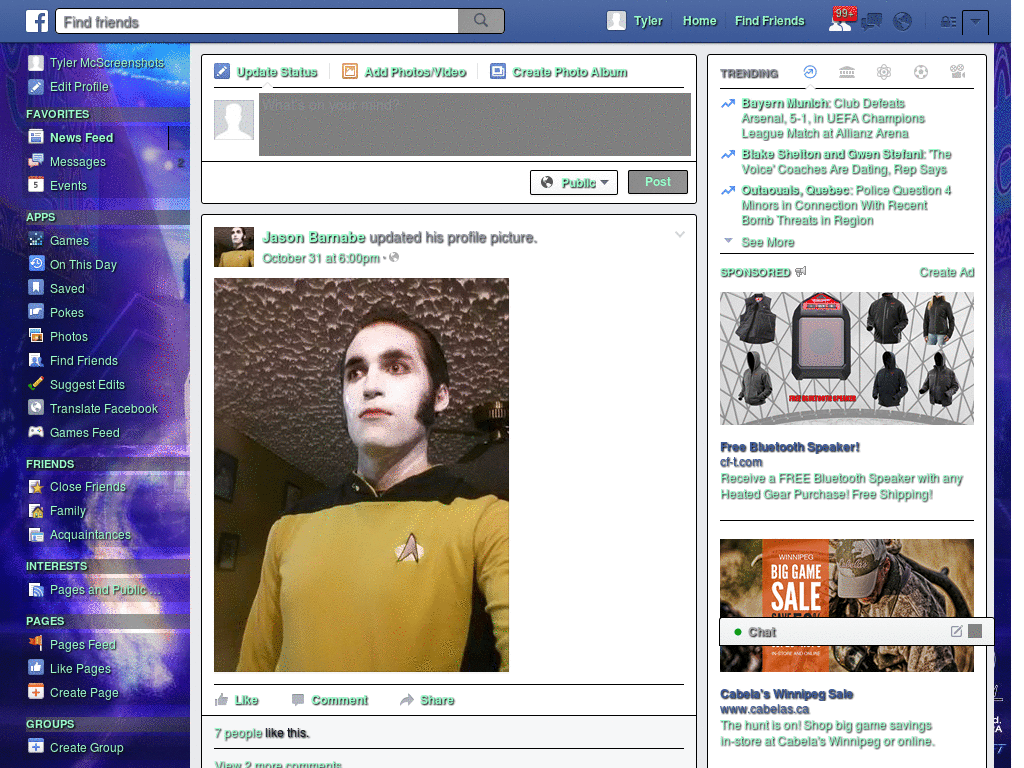
Task: Select the Politics trending icon
Action: pyautogui.click(x=847, y=72)
